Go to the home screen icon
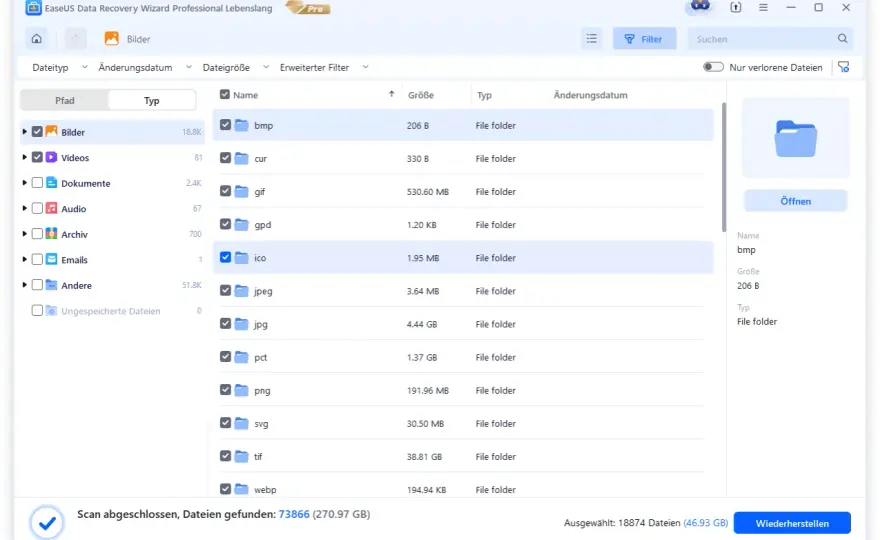Screen dimensions: 880x540 tap(36, 39)
